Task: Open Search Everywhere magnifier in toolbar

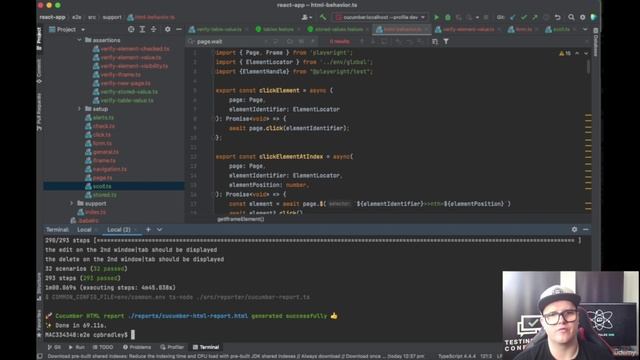Action: point(571,17)
